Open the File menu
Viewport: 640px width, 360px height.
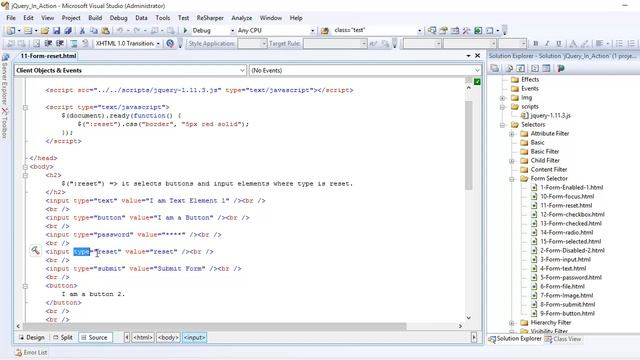tap(11, 18)
